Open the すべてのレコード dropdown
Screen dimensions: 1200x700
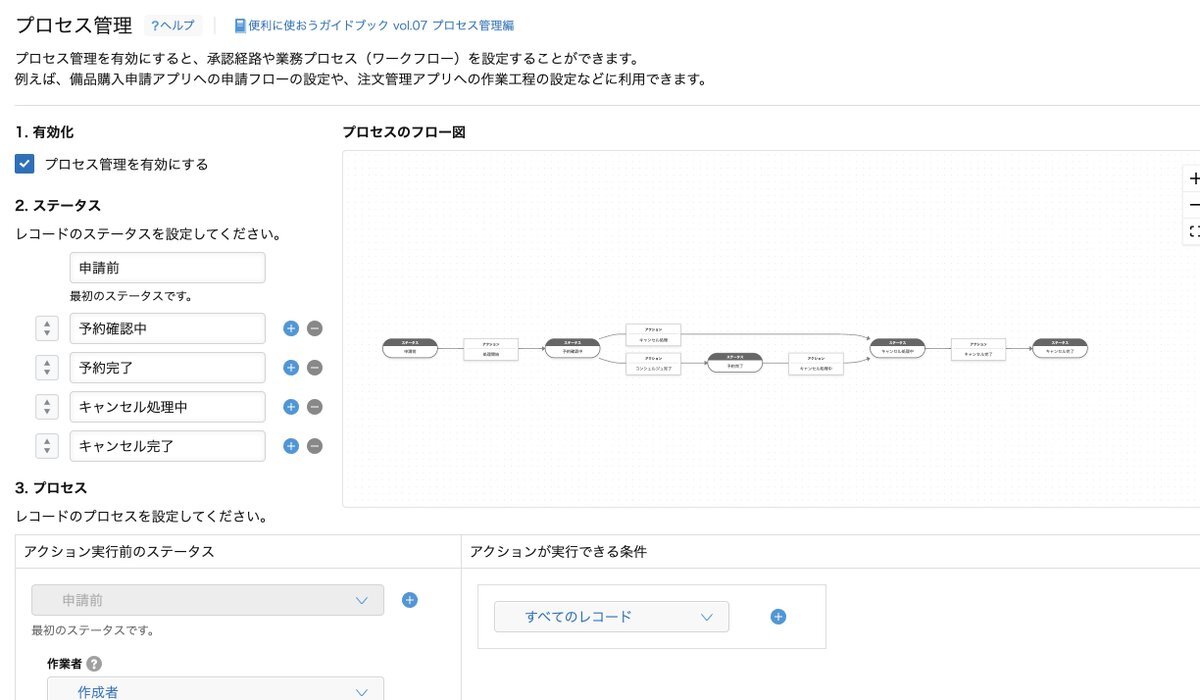pyautogui.click(x=611, y=617)
